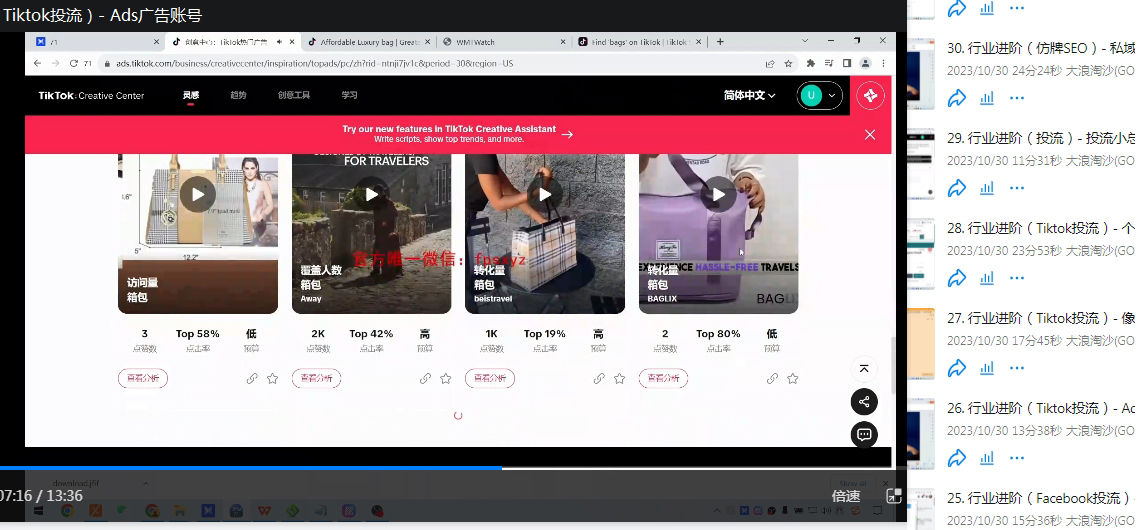The image size is (1144, 530).
Task: Copy link icon for the beistravel ad card
Action: [x=599, y=378]
